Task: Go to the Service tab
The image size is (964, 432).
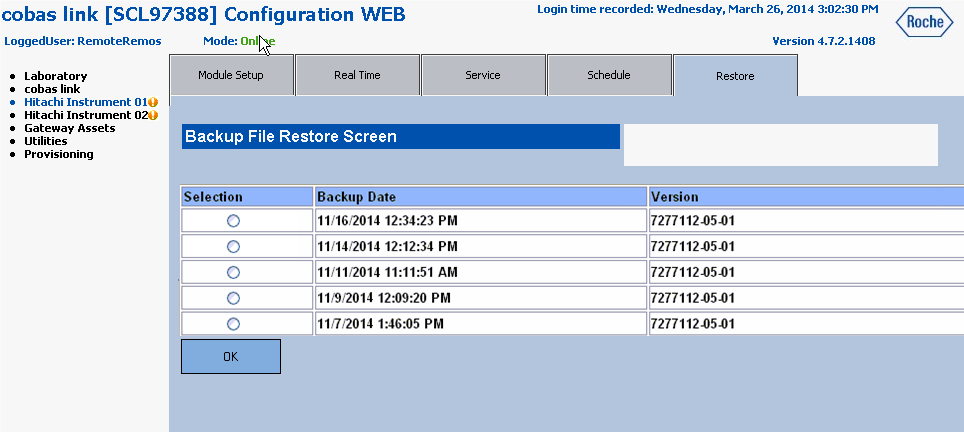Action: (483, 75)
